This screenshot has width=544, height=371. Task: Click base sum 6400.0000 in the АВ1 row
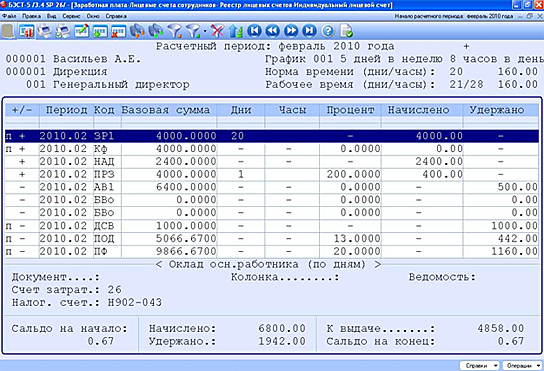pyautogui.click(x=186, y=187)
